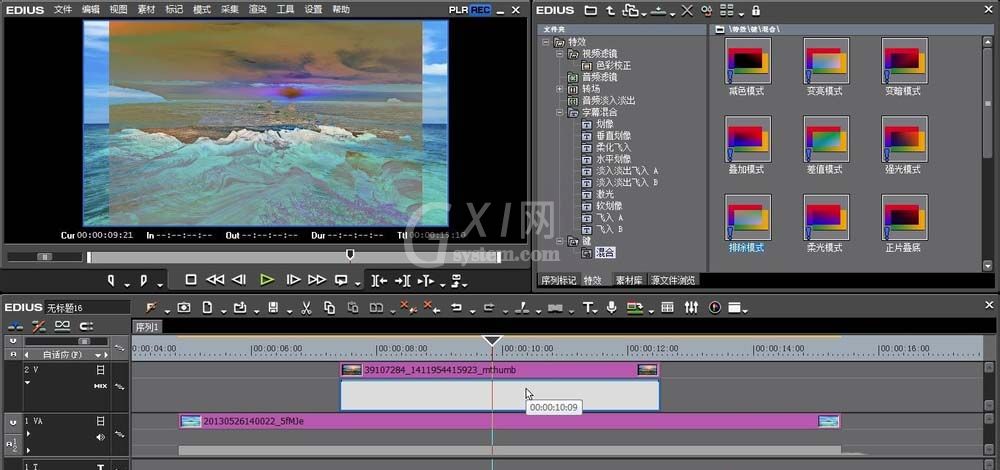The width and height of the screenshot is (1000, 470).
Task: Click the delete X icon in effects panel
Action: click(x=687, y=11)
